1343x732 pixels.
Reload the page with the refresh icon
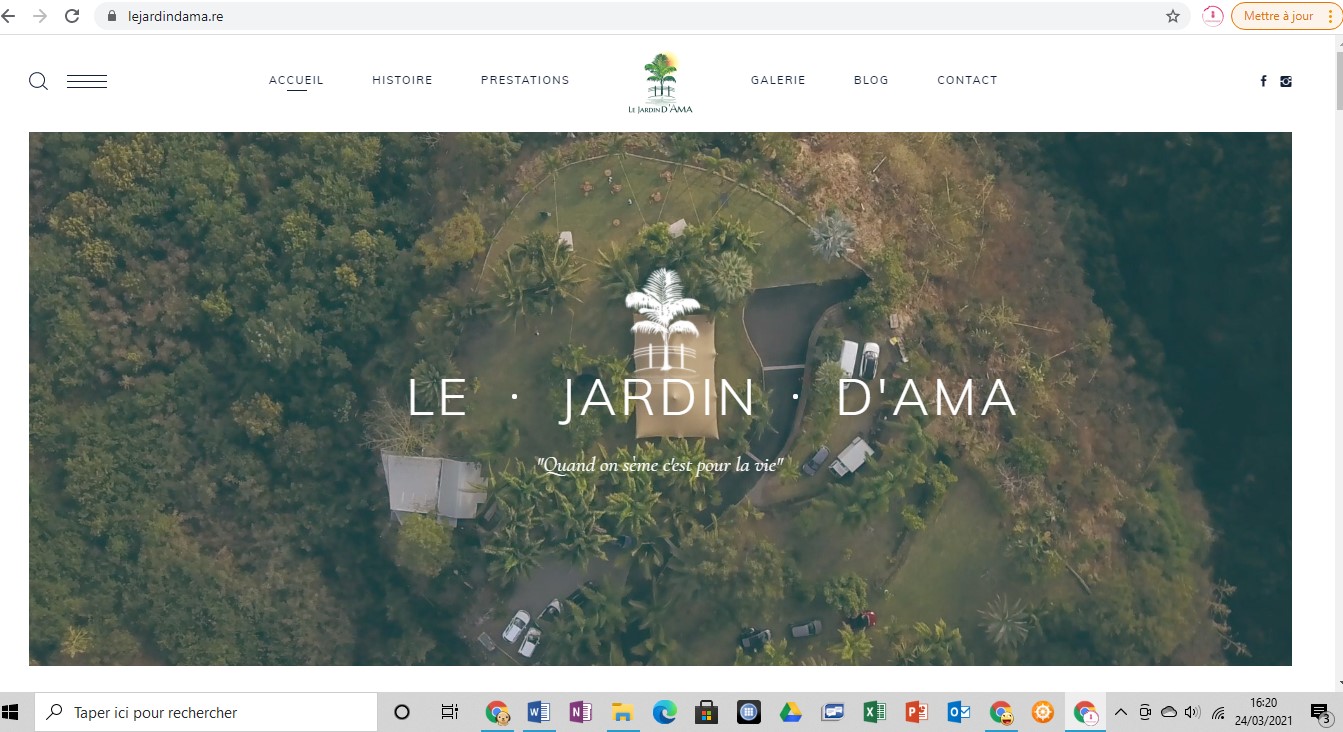[x=72, y=16]
